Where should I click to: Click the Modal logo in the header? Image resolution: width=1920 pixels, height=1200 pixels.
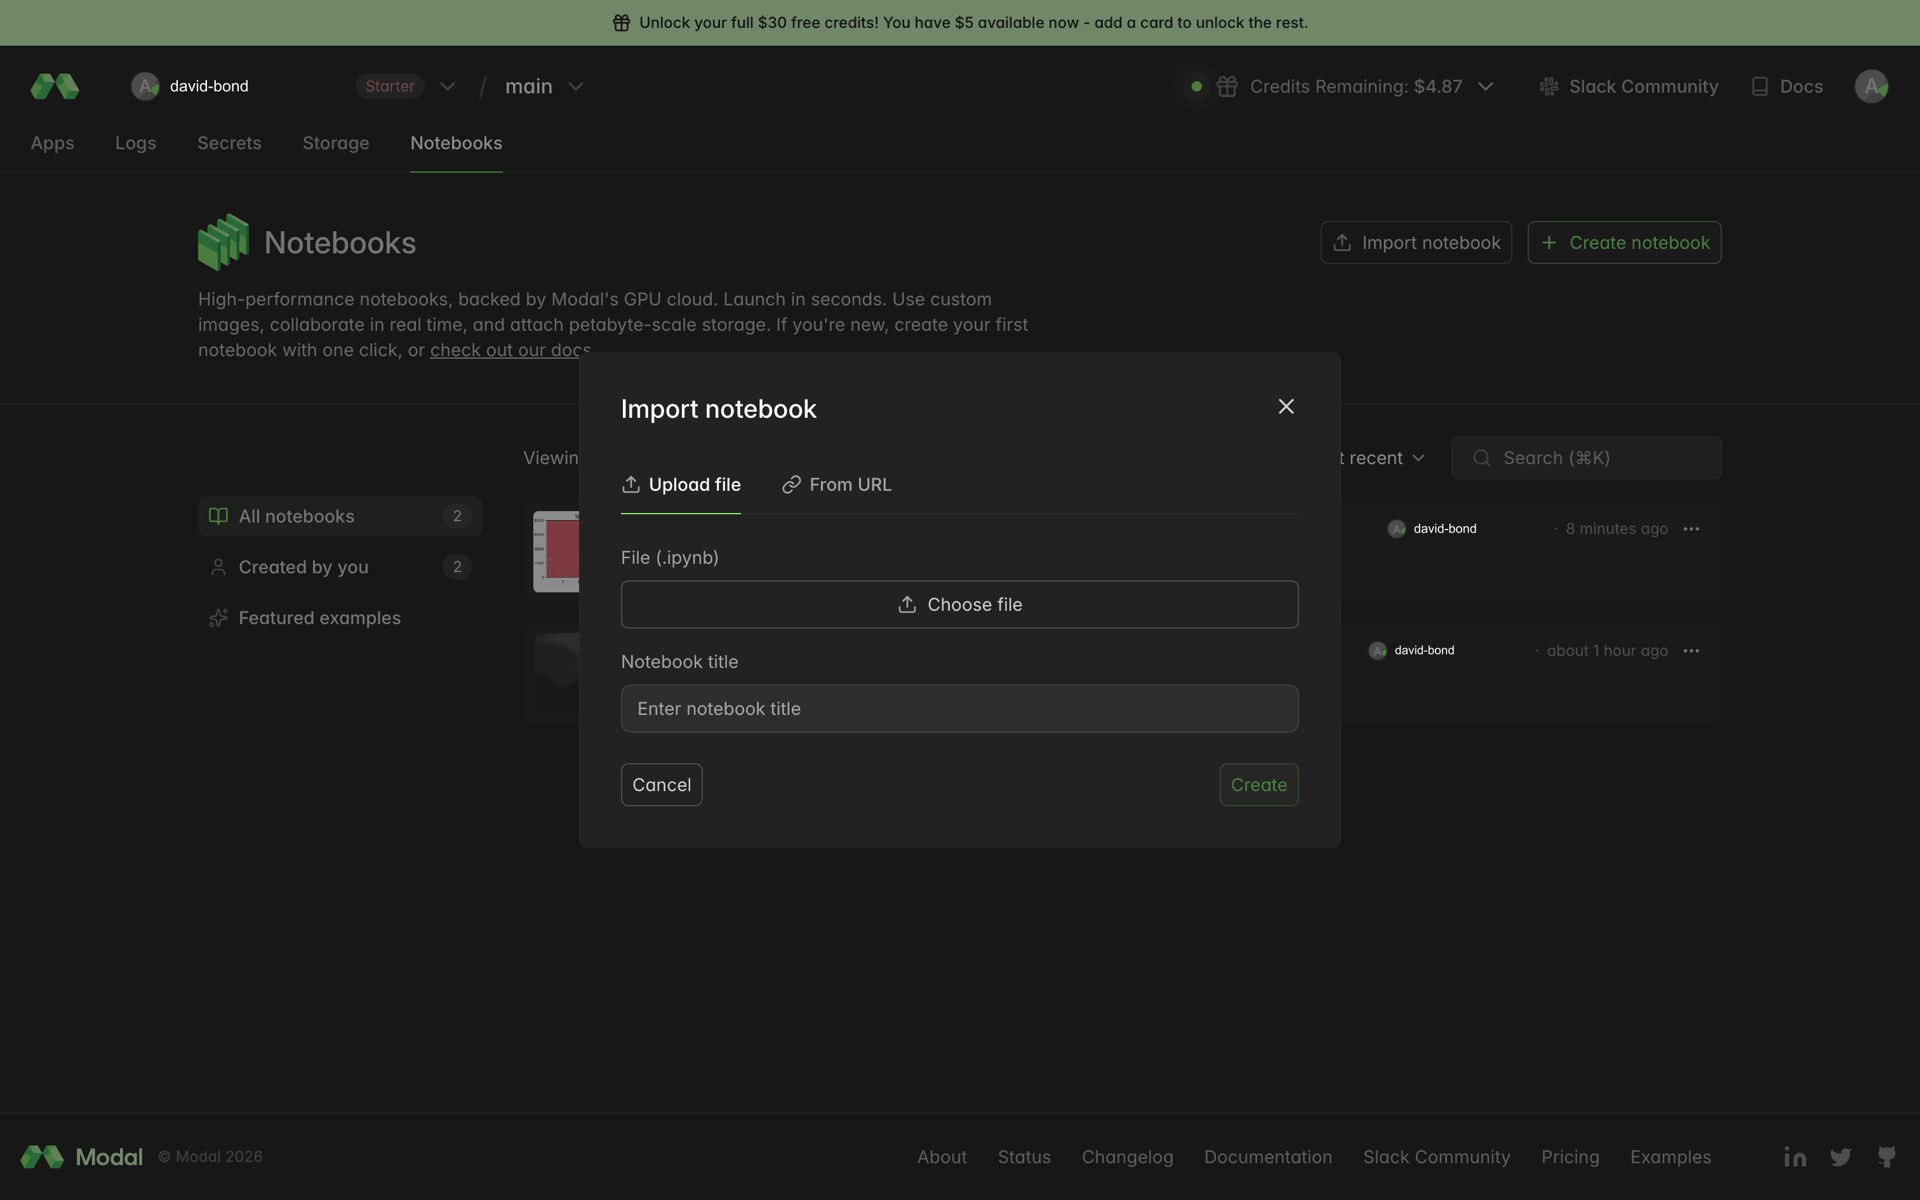[55, 86]
